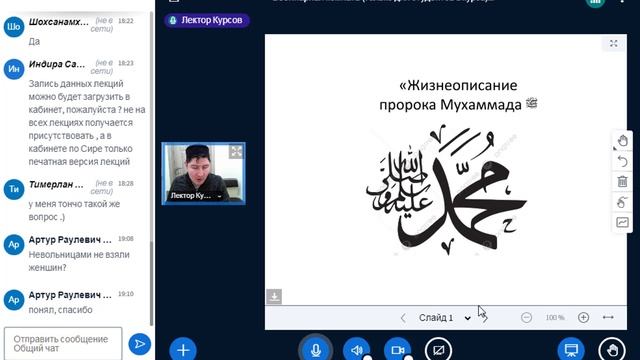Screen dimensions: 640x360
Task: Click the Ар avatar beside Невольницами message
Action: pyautogui.click(x=14, y=244)
